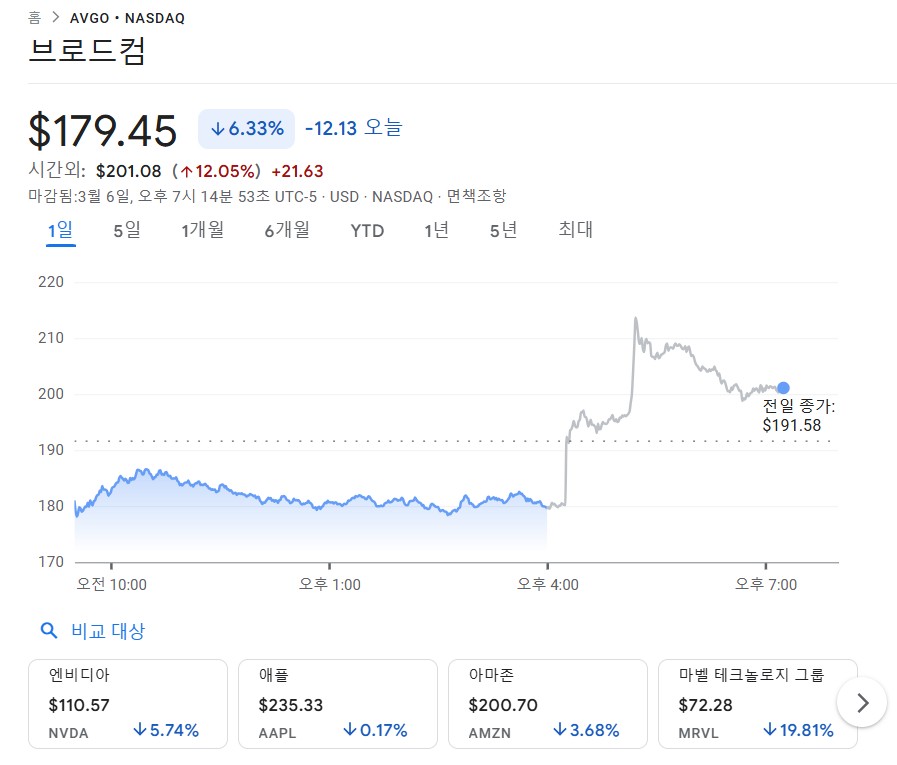This screenshot has height=765, width=897.
Task: Select the 최대 time range tab
Action: [576, 230]
